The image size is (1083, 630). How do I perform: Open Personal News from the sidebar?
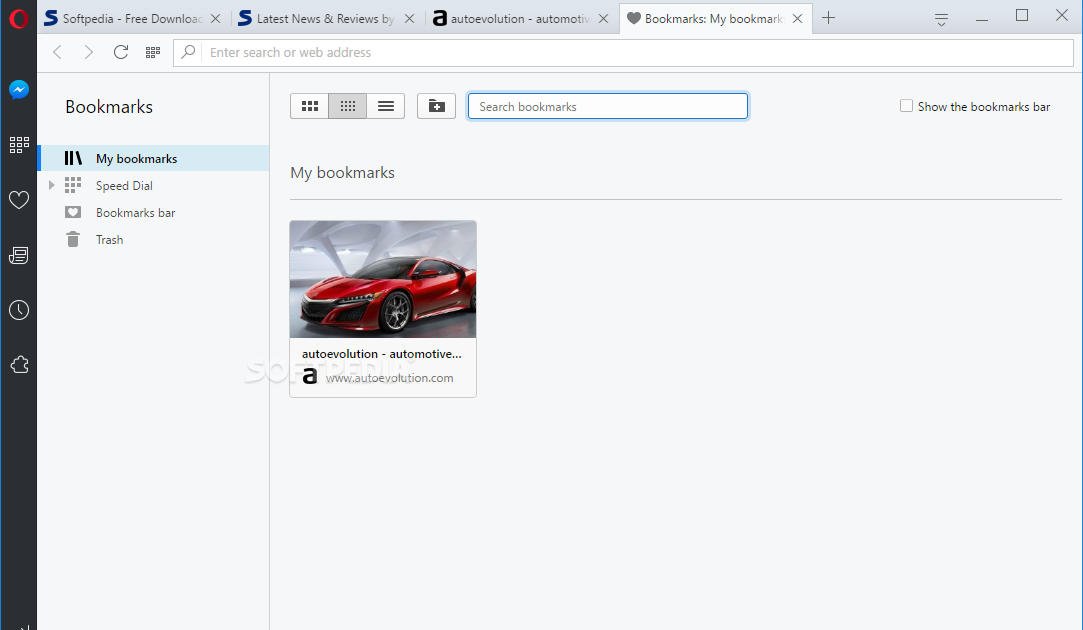coord(19,255)
